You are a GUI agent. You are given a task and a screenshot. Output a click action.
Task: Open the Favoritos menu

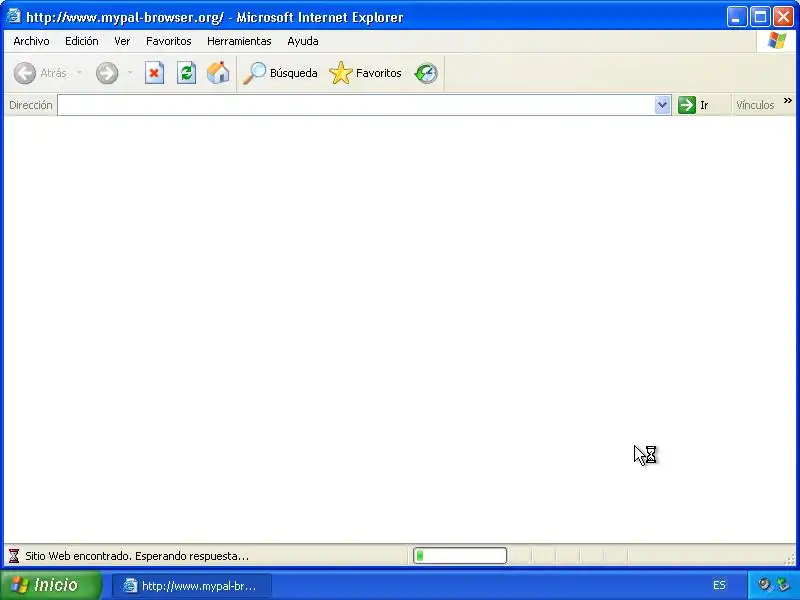tap(168, 41)
